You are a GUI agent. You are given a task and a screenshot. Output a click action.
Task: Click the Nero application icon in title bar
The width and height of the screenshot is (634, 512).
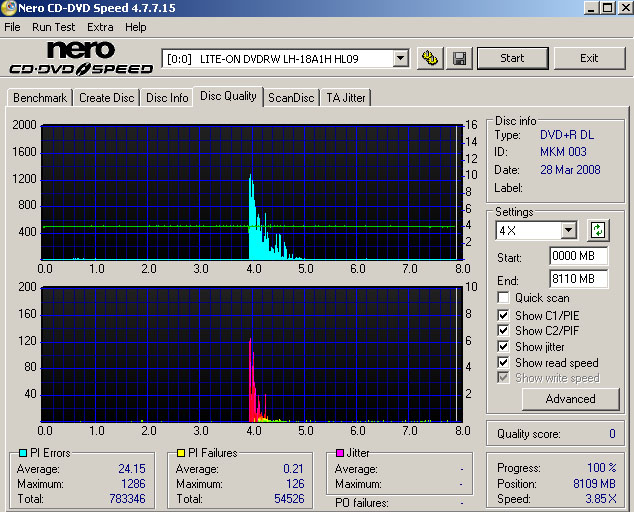point(10,8)
